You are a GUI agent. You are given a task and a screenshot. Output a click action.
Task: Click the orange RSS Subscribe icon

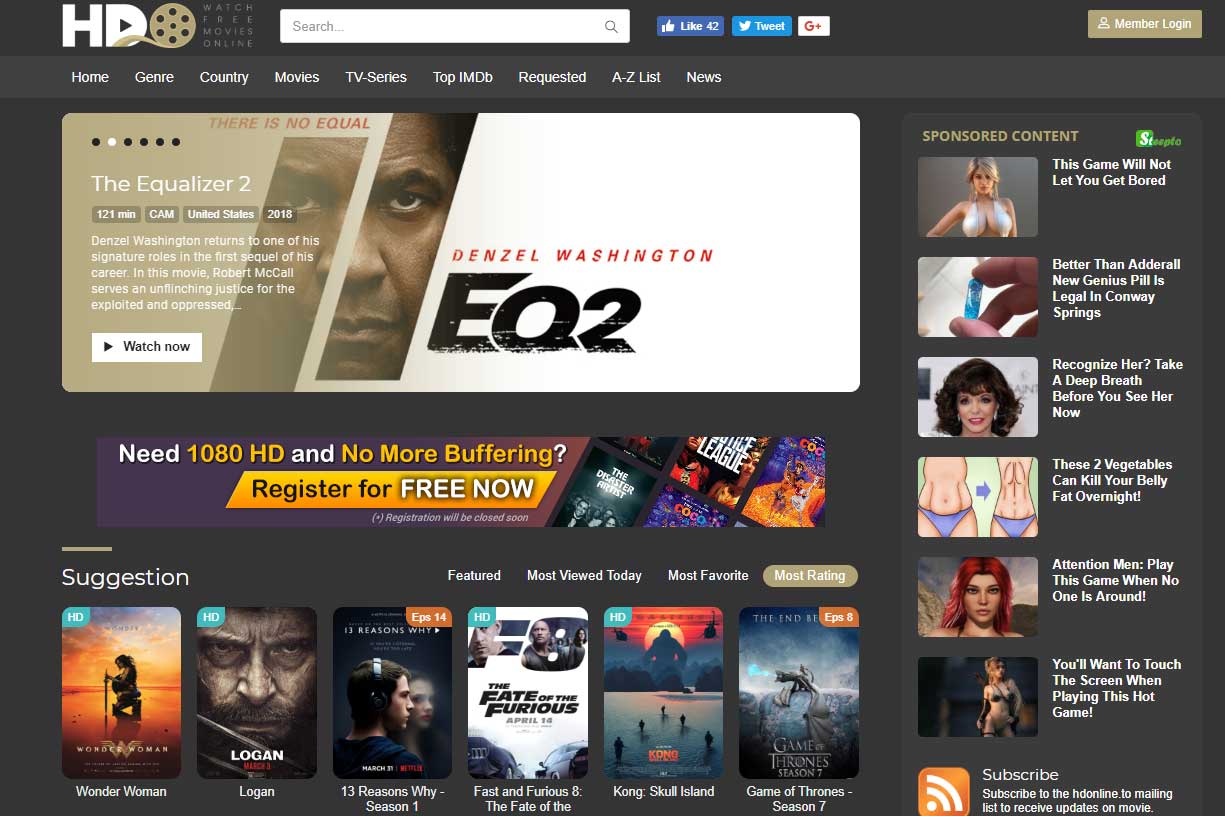pos(944,792)
